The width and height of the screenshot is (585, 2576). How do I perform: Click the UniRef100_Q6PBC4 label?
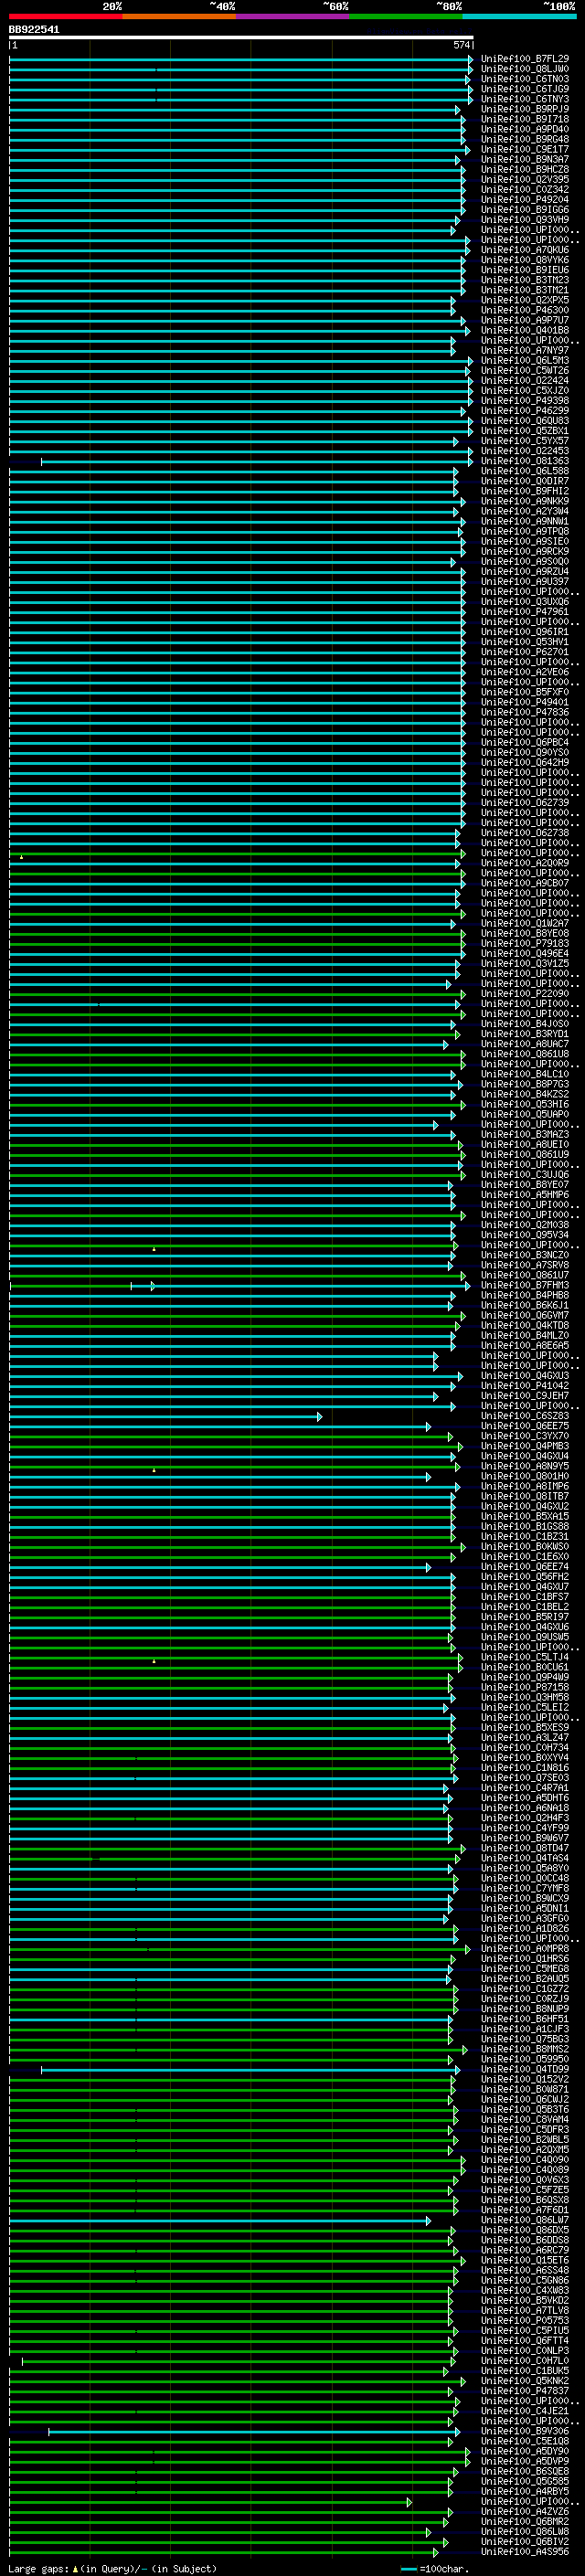524,743
